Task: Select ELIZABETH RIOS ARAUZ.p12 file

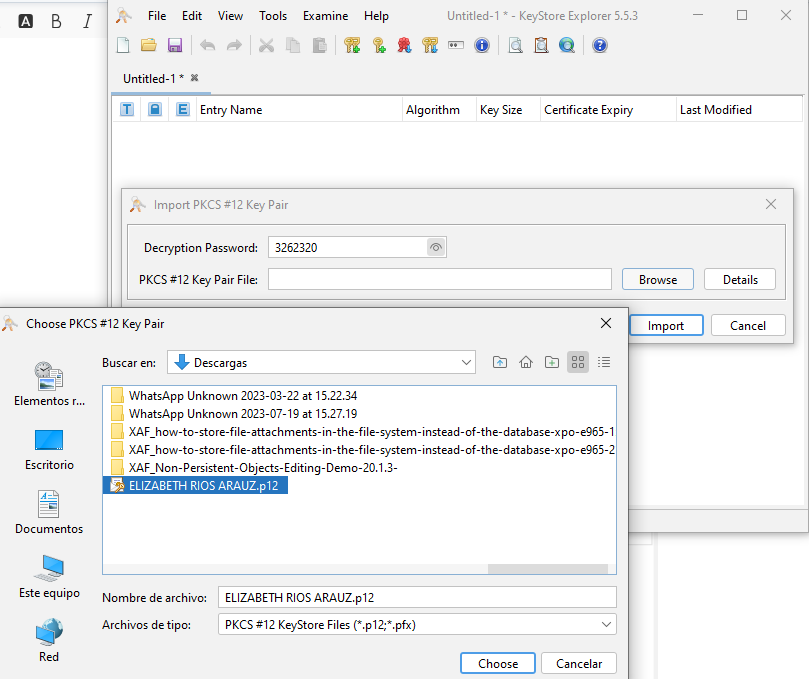Action: point(195,486)
